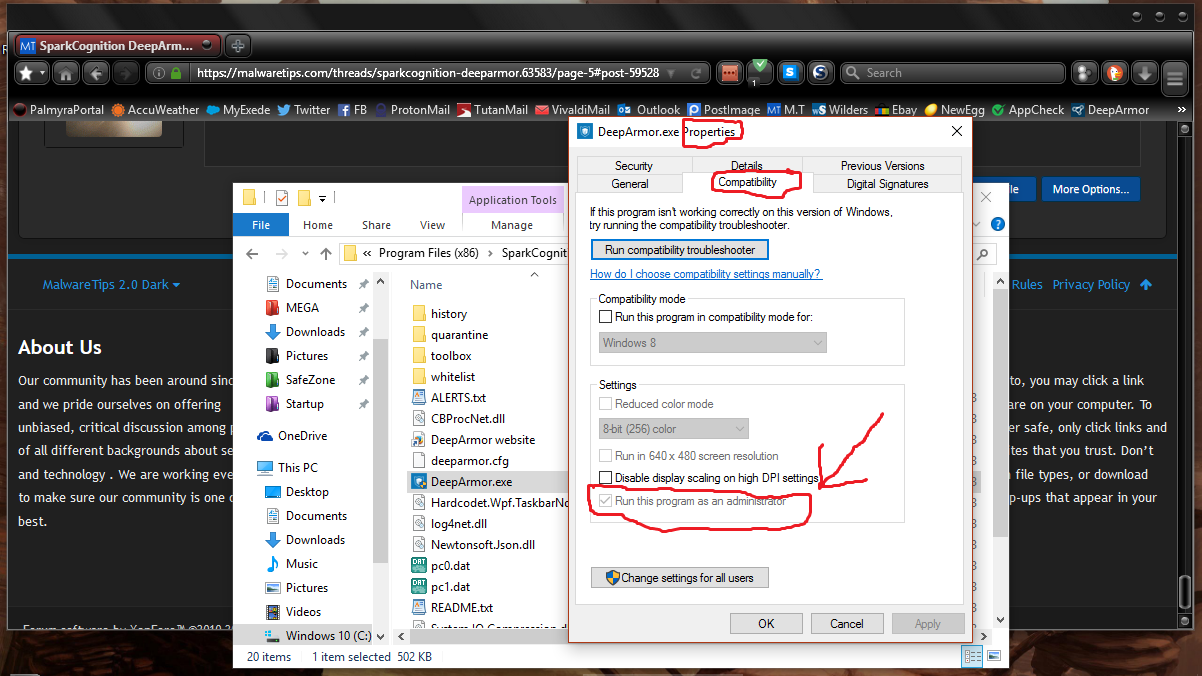Click in the browser Search field
This screenshot has width=1202, height=676.
(952, 73)
